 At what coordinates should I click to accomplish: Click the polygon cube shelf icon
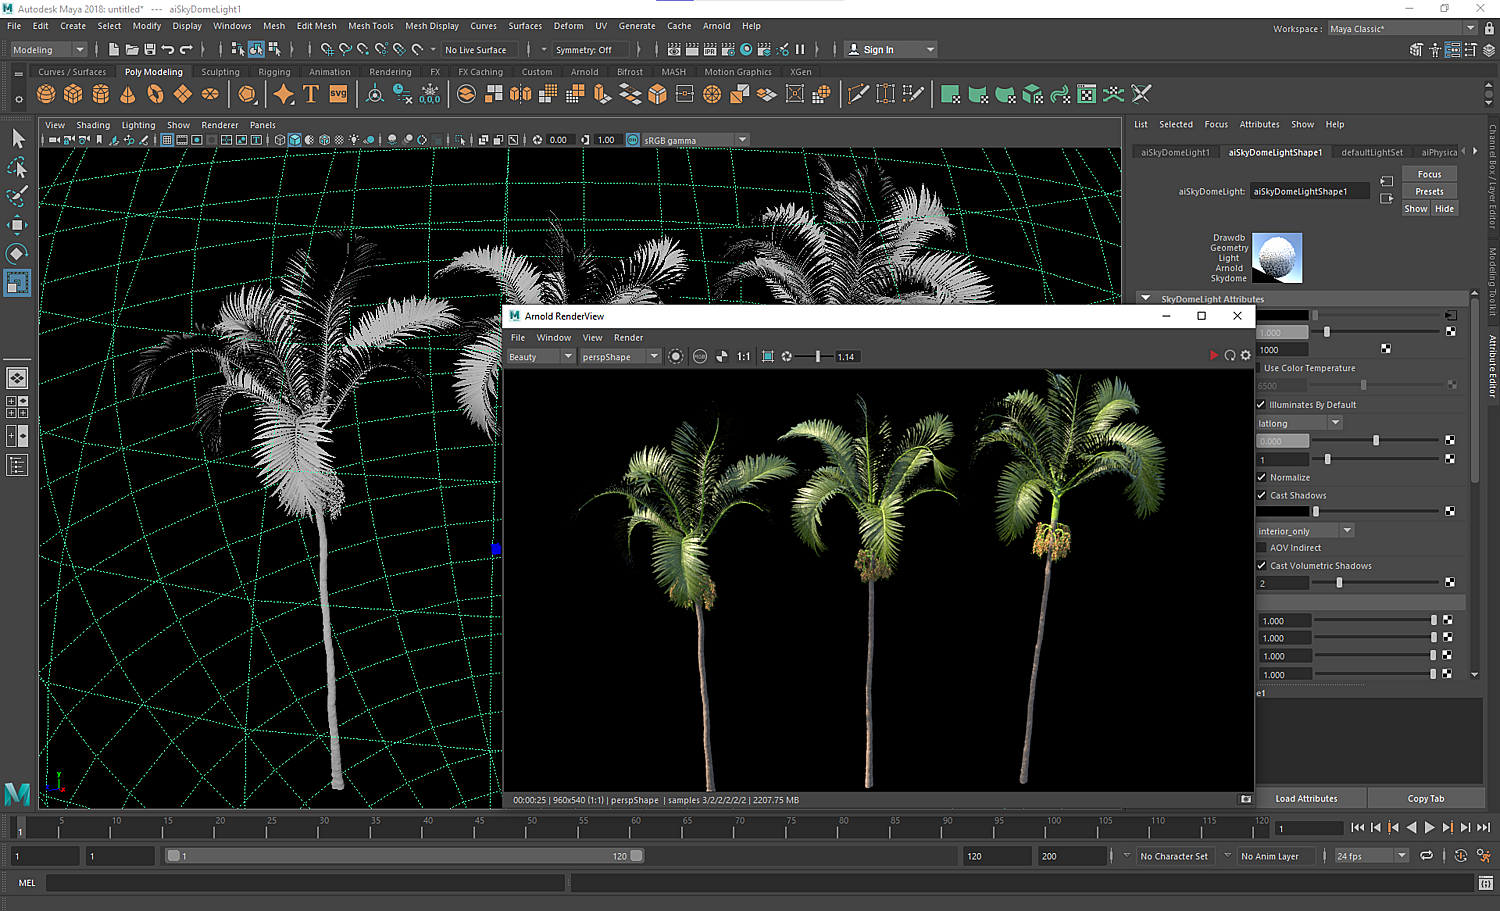click(73, 94)
